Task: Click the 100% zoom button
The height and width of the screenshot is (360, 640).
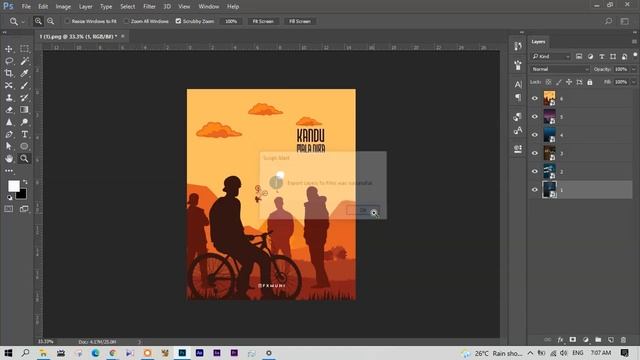Action: coord(231,21)
